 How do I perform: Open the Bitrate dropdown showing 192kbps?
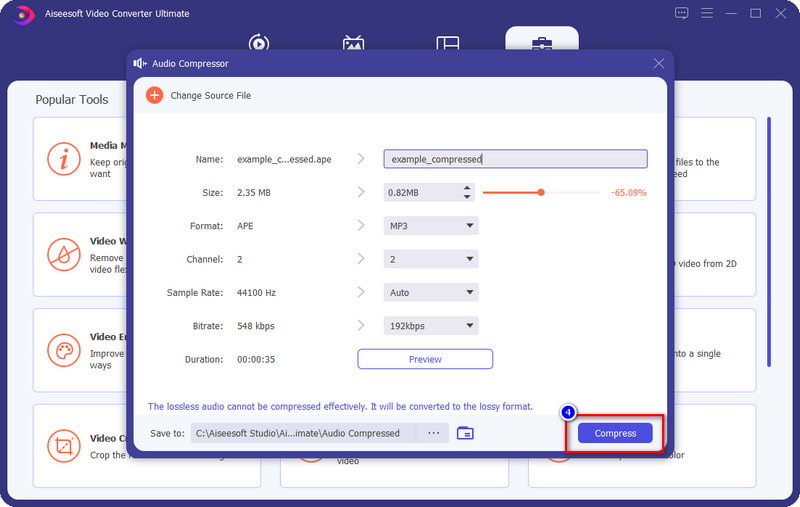pos(431,326)
